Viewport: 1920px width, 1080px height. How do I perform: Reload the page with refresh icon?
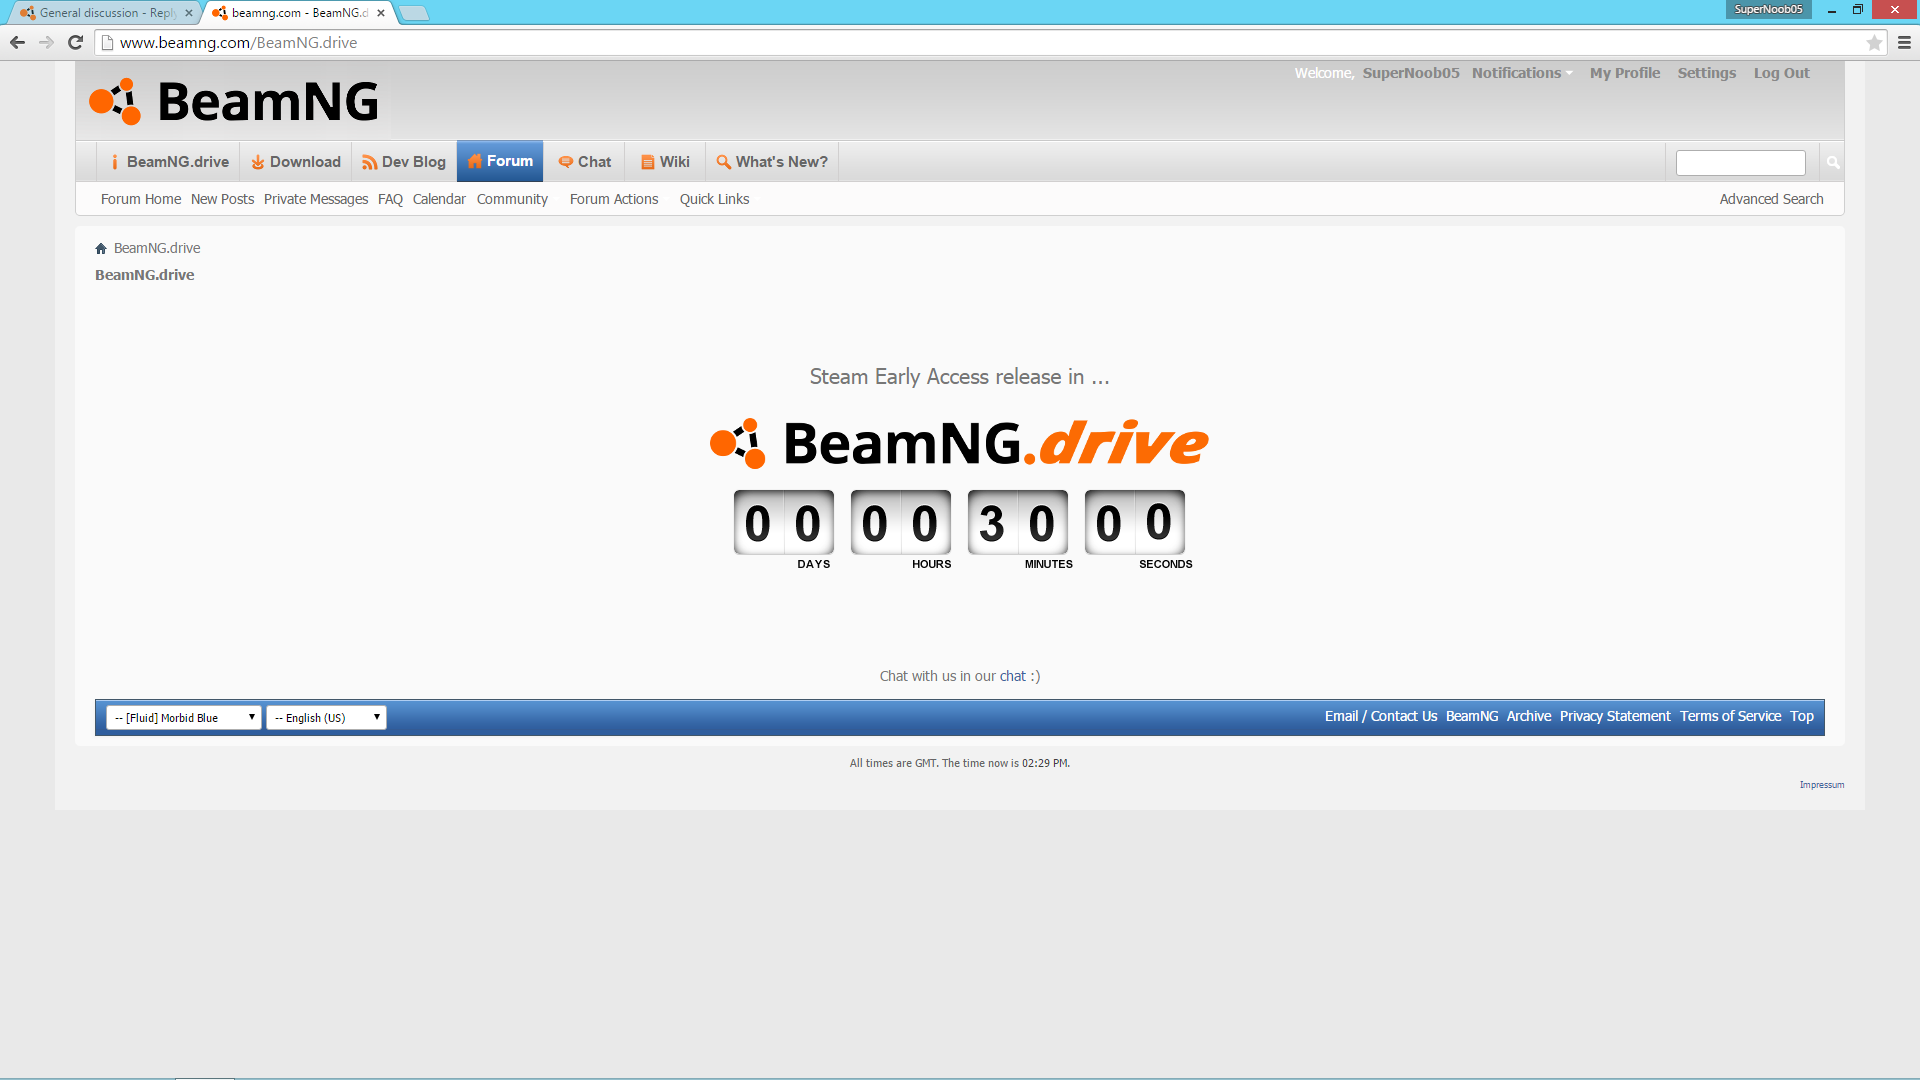pos(75,42)
